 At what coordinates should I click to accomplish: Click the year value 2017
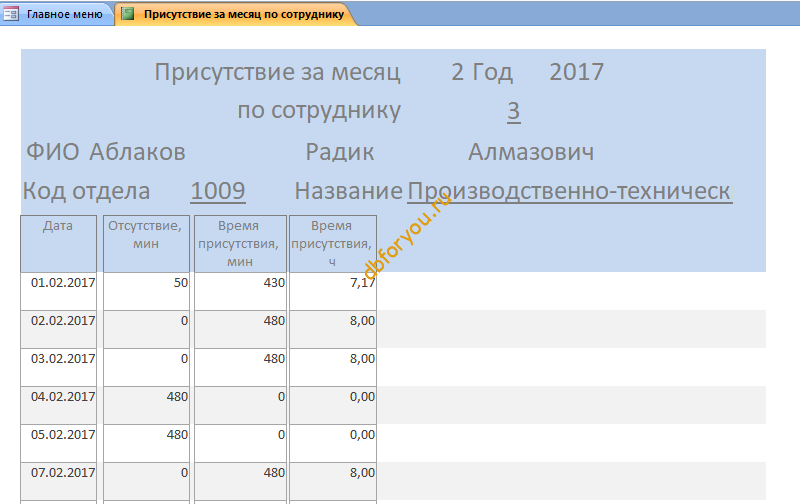click(x=577, y=72)
